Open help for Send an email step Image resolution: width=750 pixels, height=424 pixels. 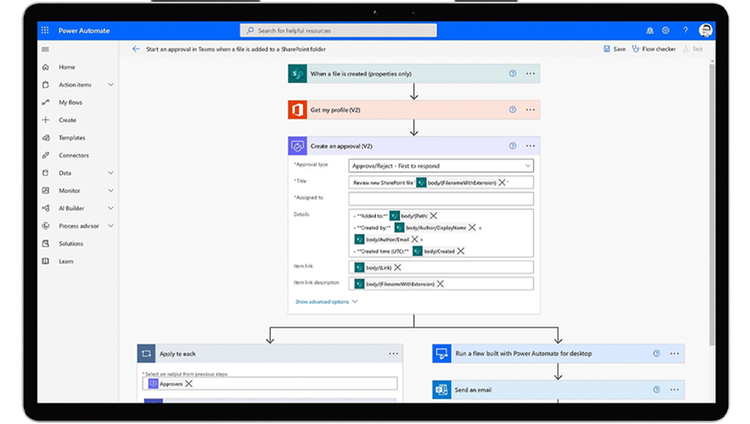pos(656,390)
